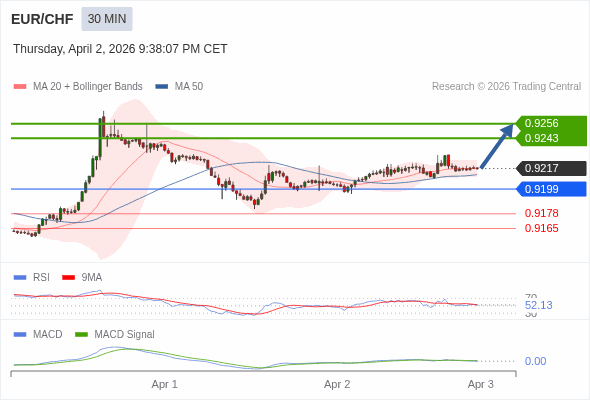Click the 0.9243 resistance price label
The width and height of the screenshot is (590, 400).
pos(541,138)
